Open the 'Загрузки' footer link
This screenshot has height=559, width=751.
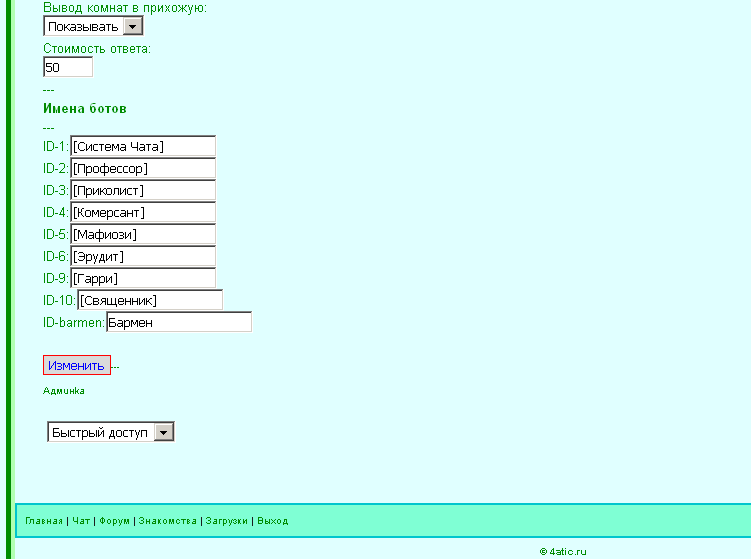pos(226,521)
